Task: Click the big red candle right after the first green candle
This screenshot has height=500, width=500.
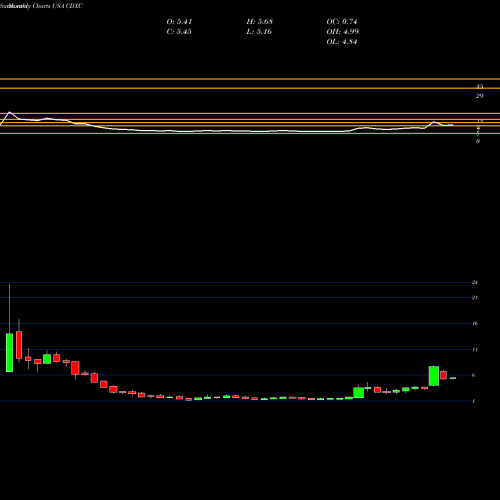Action: (x=19, y=345)
